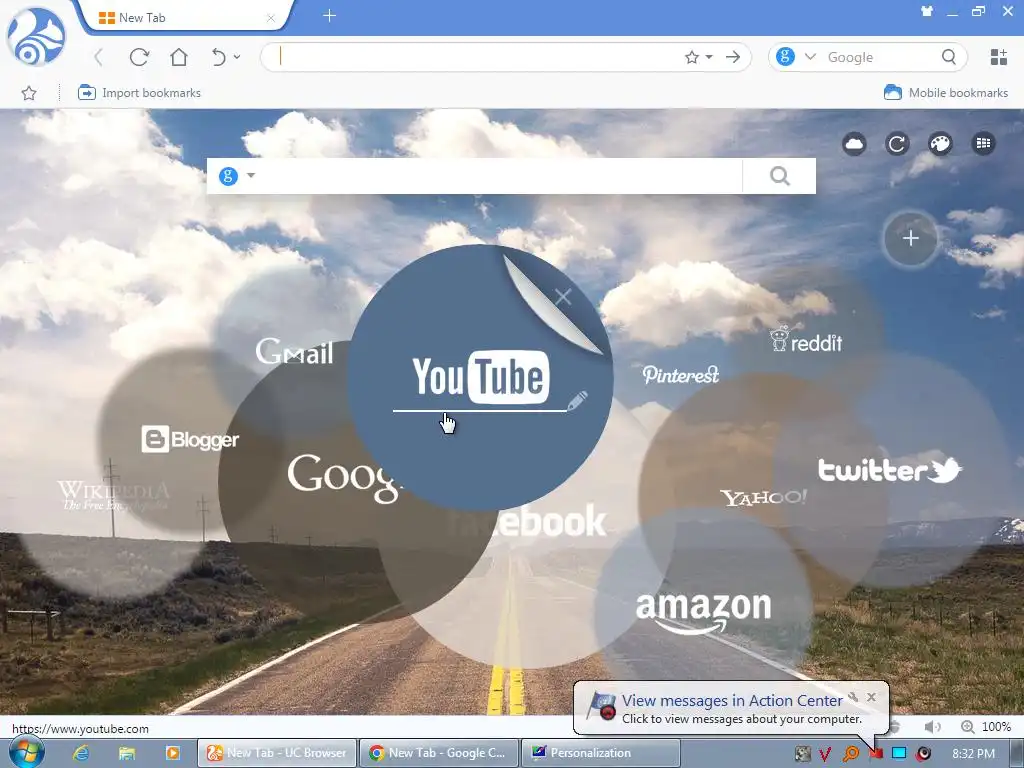Click the red V tray icon
This screenshot has width=1024, height=768.
825,754
